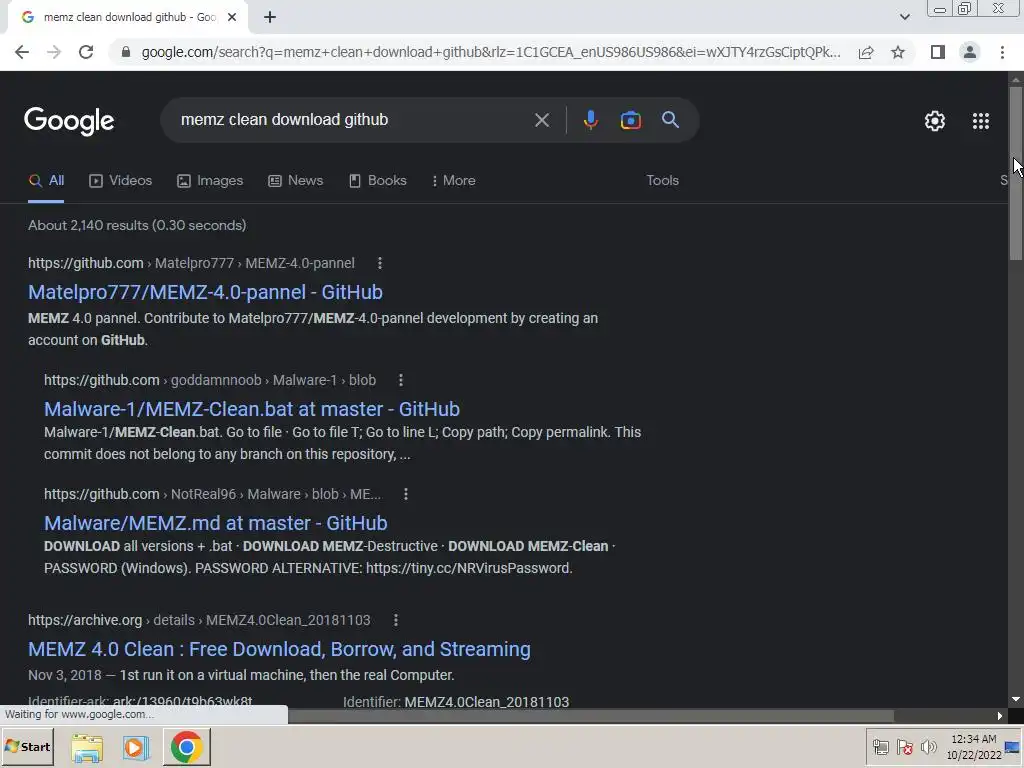Open Chrome profile avatar menu
This screenshot has width=1024, height=768.
(x=970, y=52)
